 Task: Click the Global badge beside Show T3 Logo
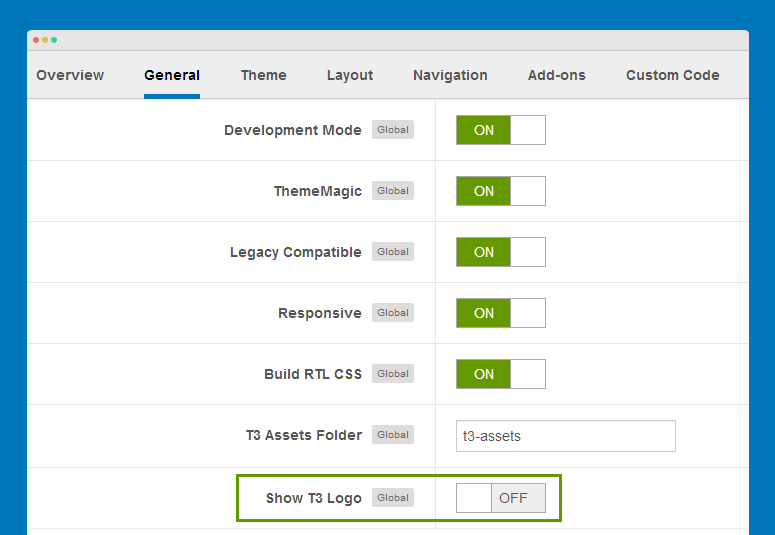393,497
